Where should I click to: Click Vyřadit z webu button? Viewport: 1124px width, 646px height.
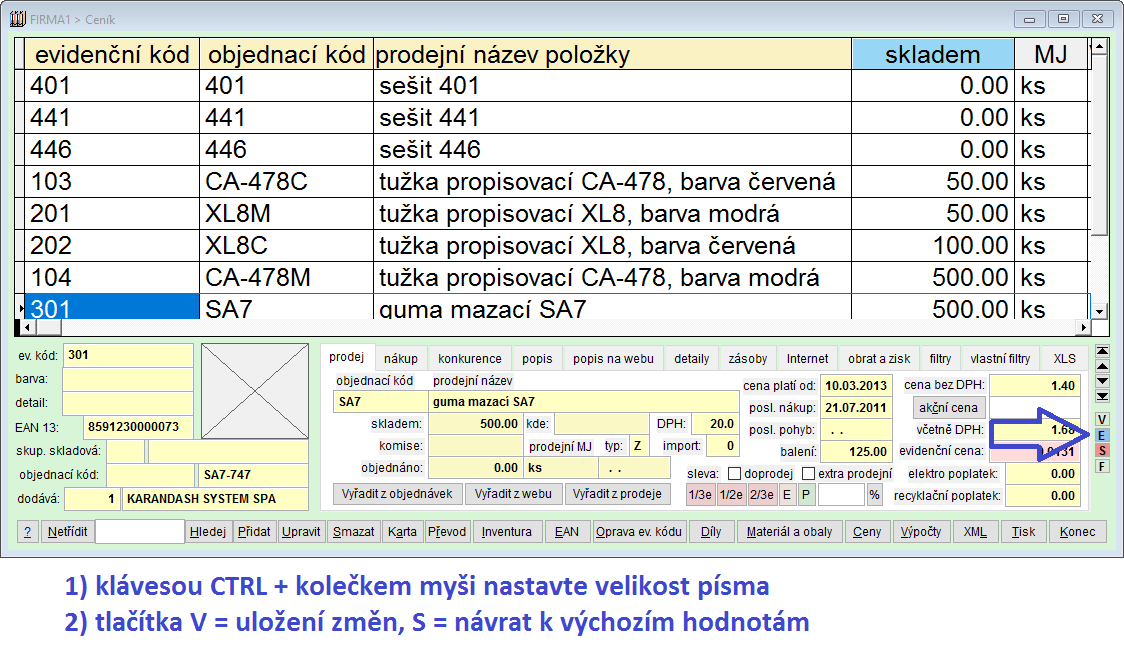click(x=513, y=494)
